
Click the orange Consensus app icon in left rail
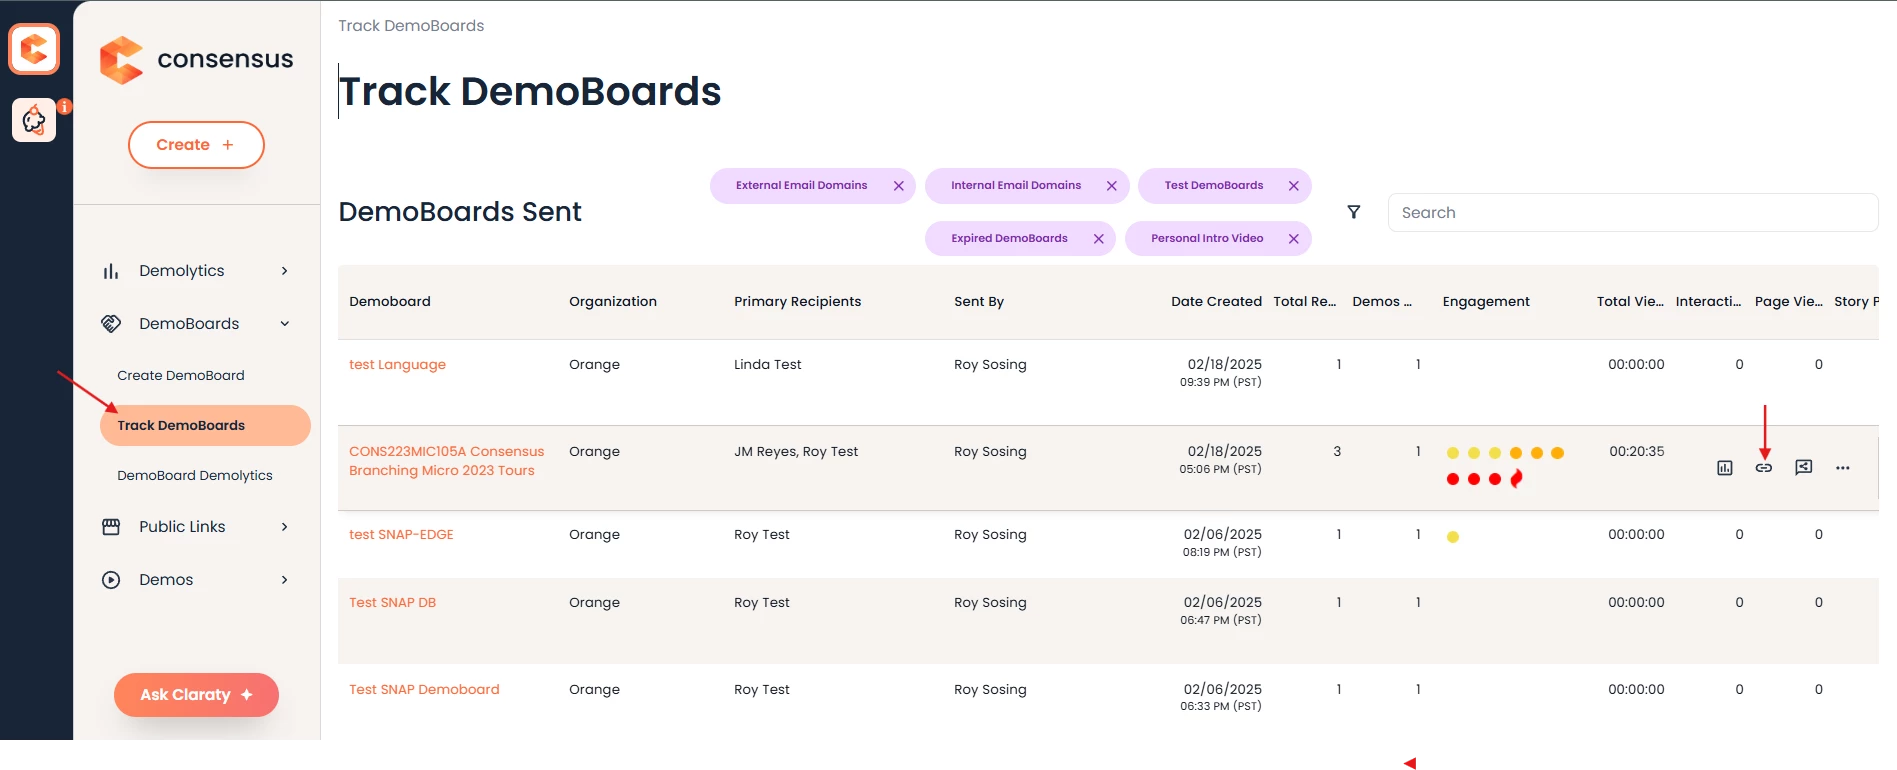pyautogui.click(x=34, y=49)
